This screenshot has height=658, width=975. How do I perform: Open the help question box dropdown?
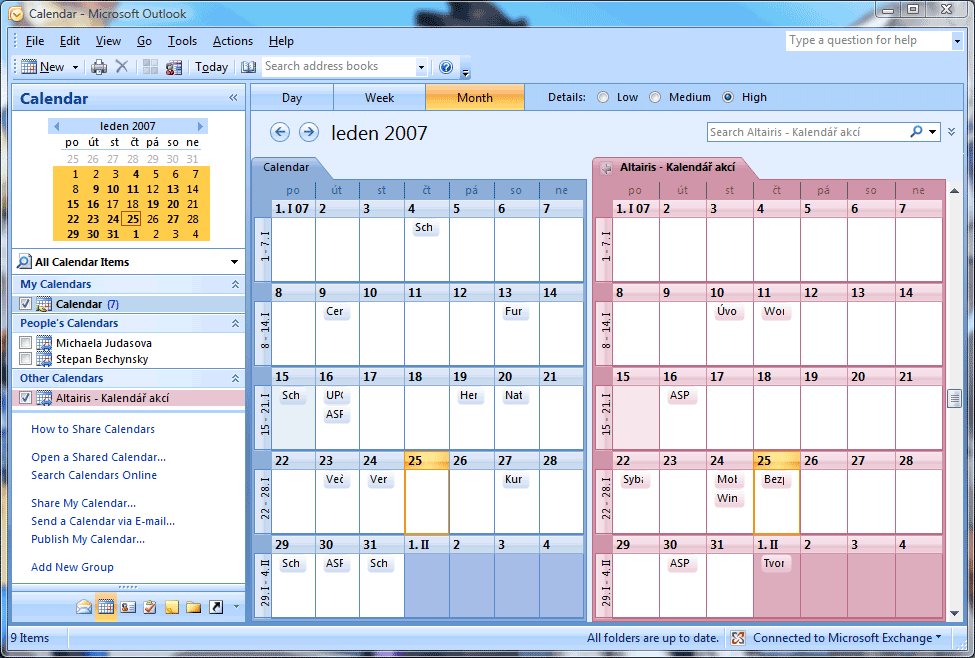pyautogui.click(x=957, y=41)
